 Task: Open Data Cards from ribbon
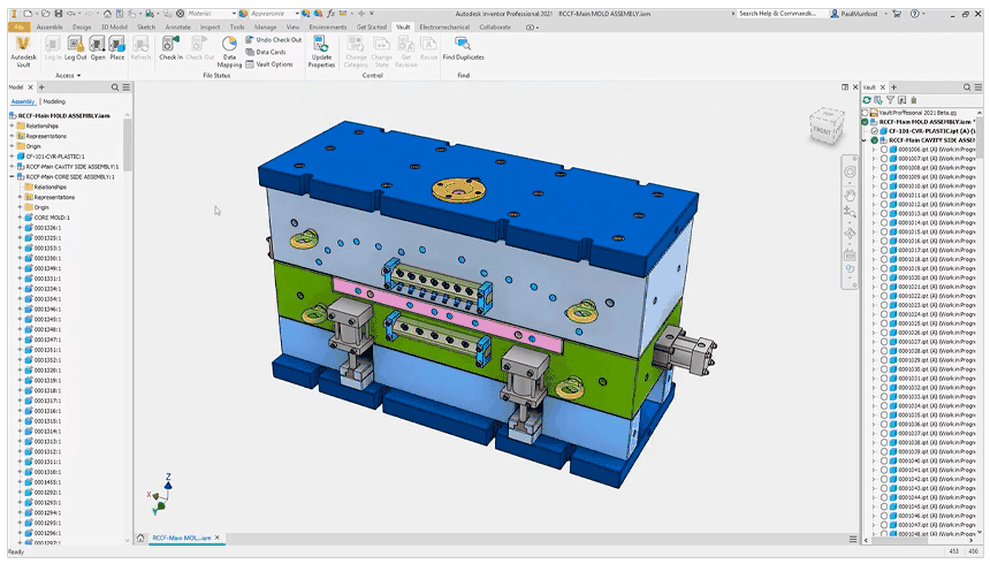[x=265, y=52]
